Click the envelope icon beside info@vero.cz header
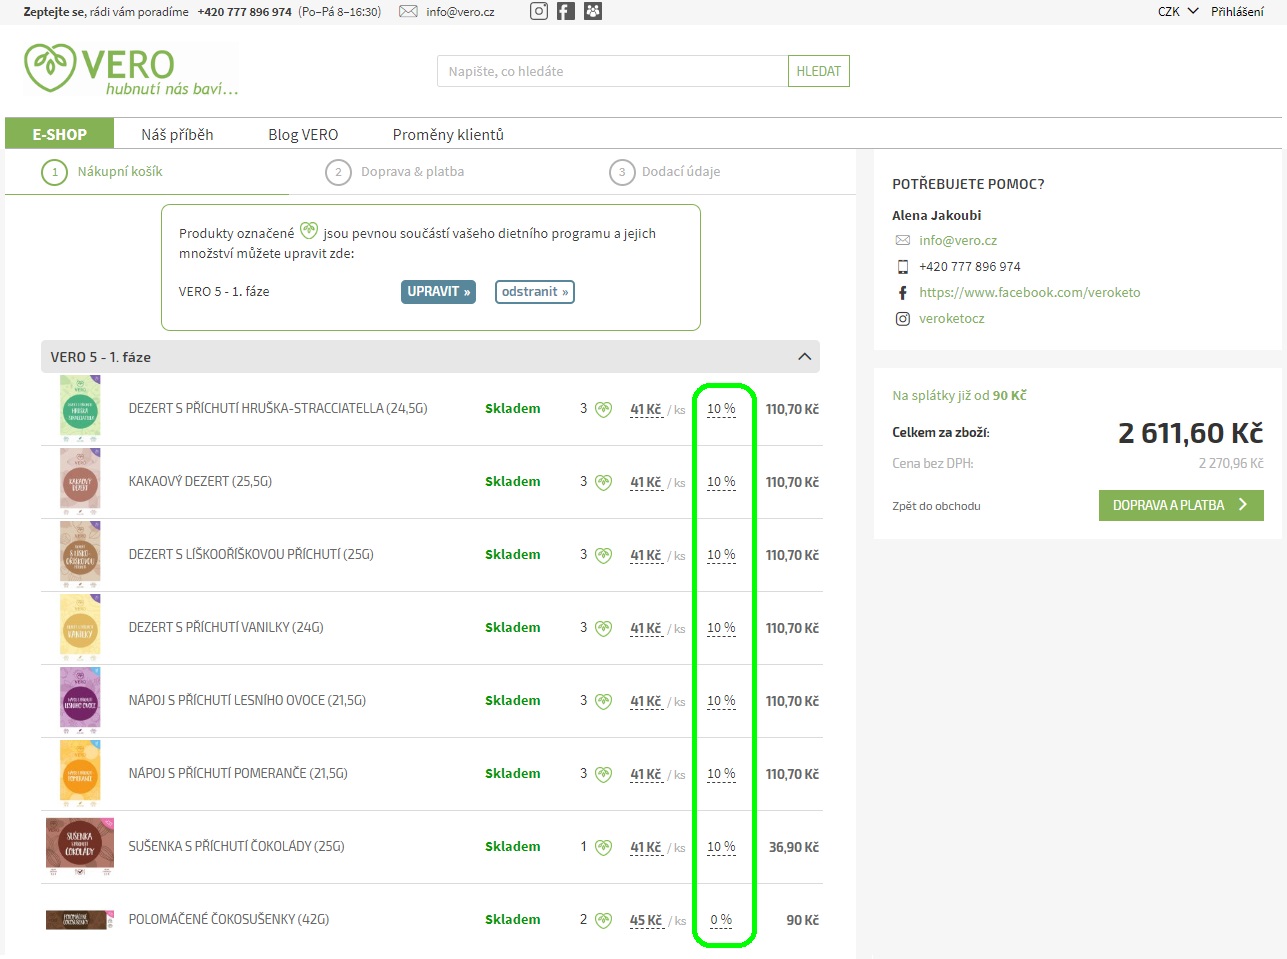 tap(408, 11)
